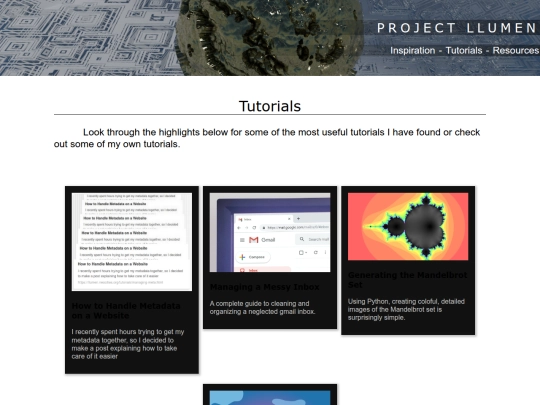Click 'How to Handle Metadata on a Website' title
Image resolution: width=540 pixels, height=405 pixels.
[126, 311]
